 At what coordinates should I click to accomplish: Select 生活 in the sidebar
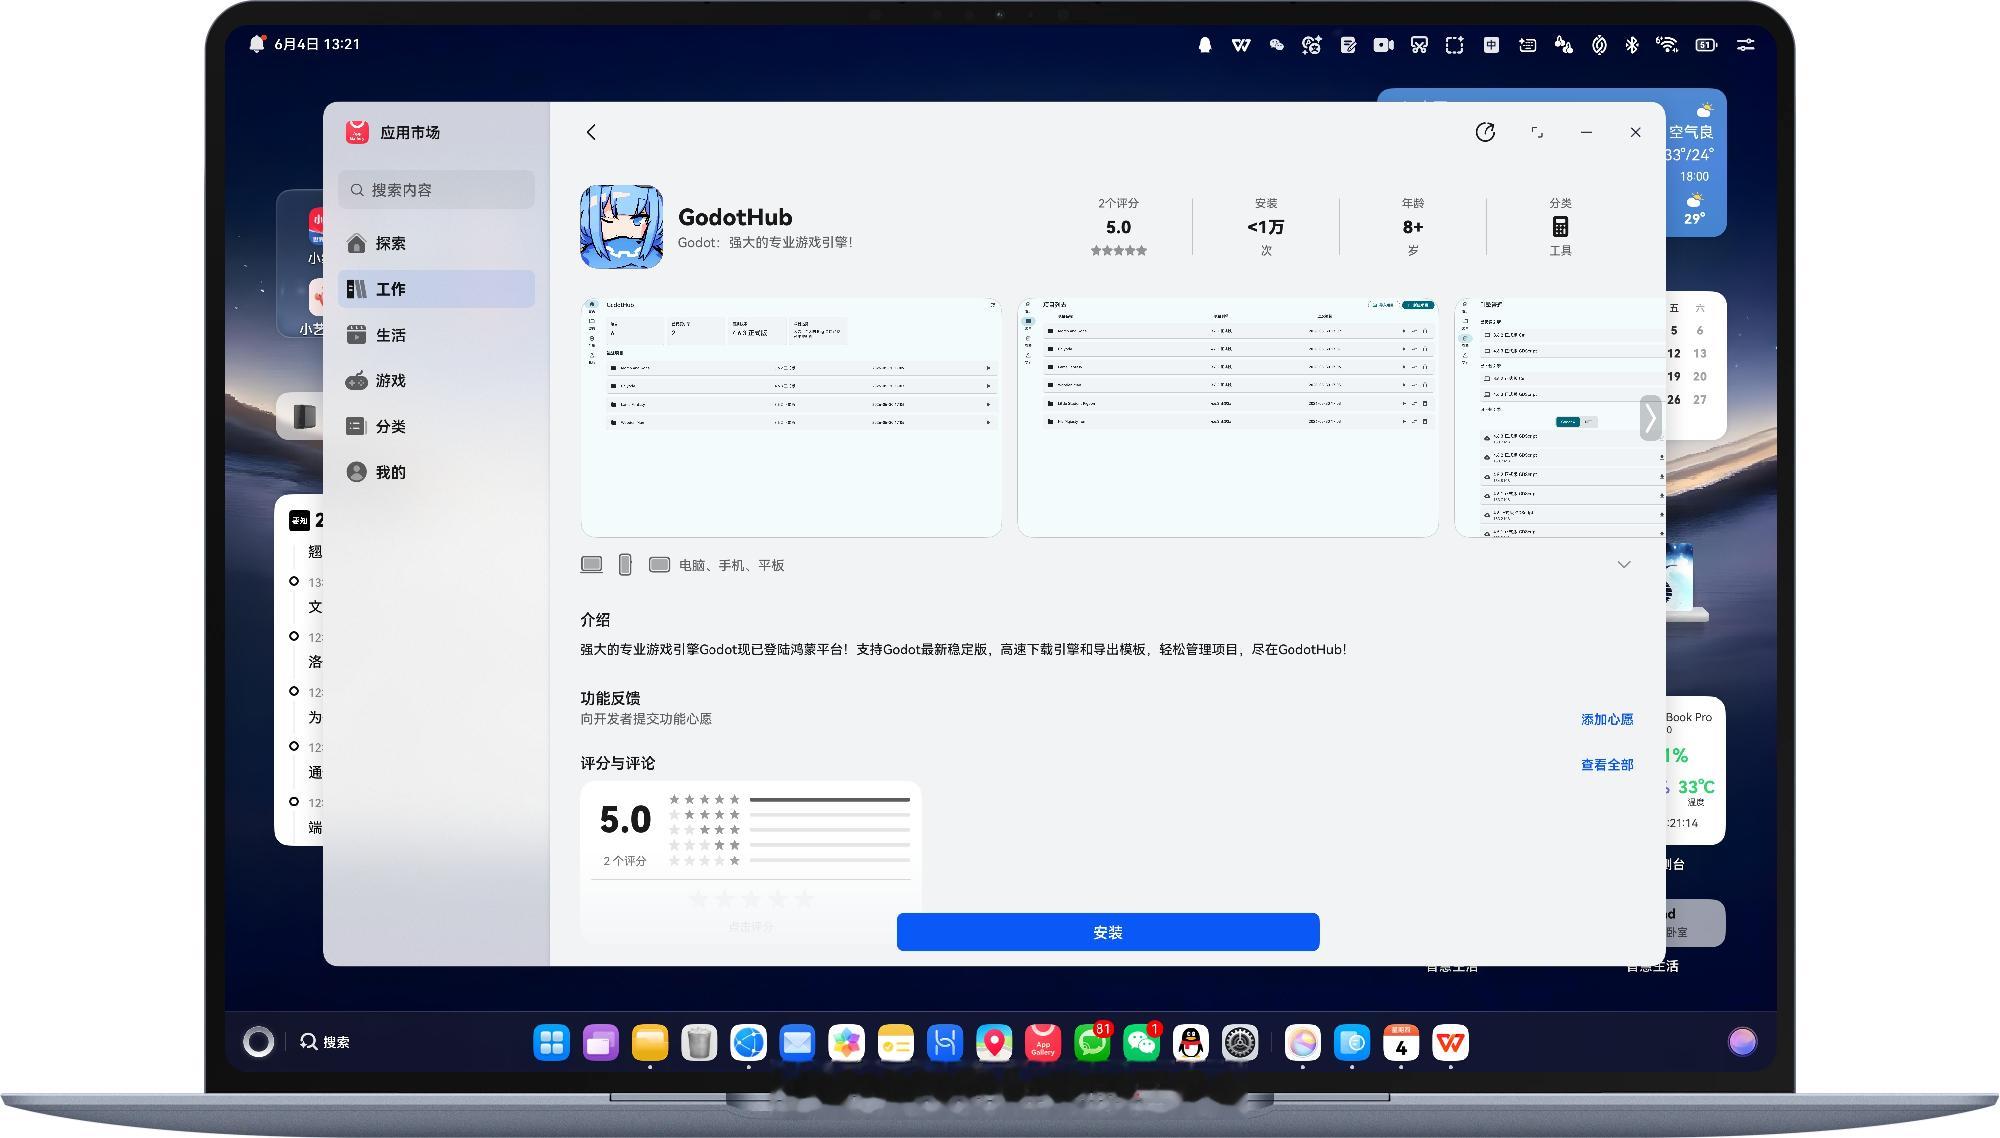(436, 335)
